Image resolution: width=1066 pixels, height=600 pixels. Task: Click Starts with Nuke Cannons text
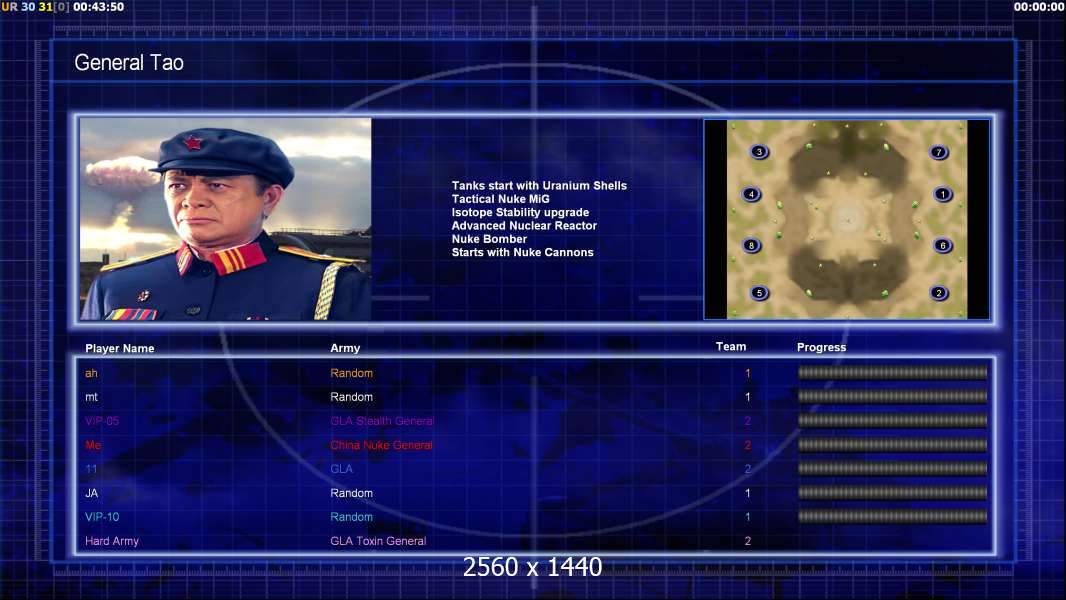coord(522,252)
